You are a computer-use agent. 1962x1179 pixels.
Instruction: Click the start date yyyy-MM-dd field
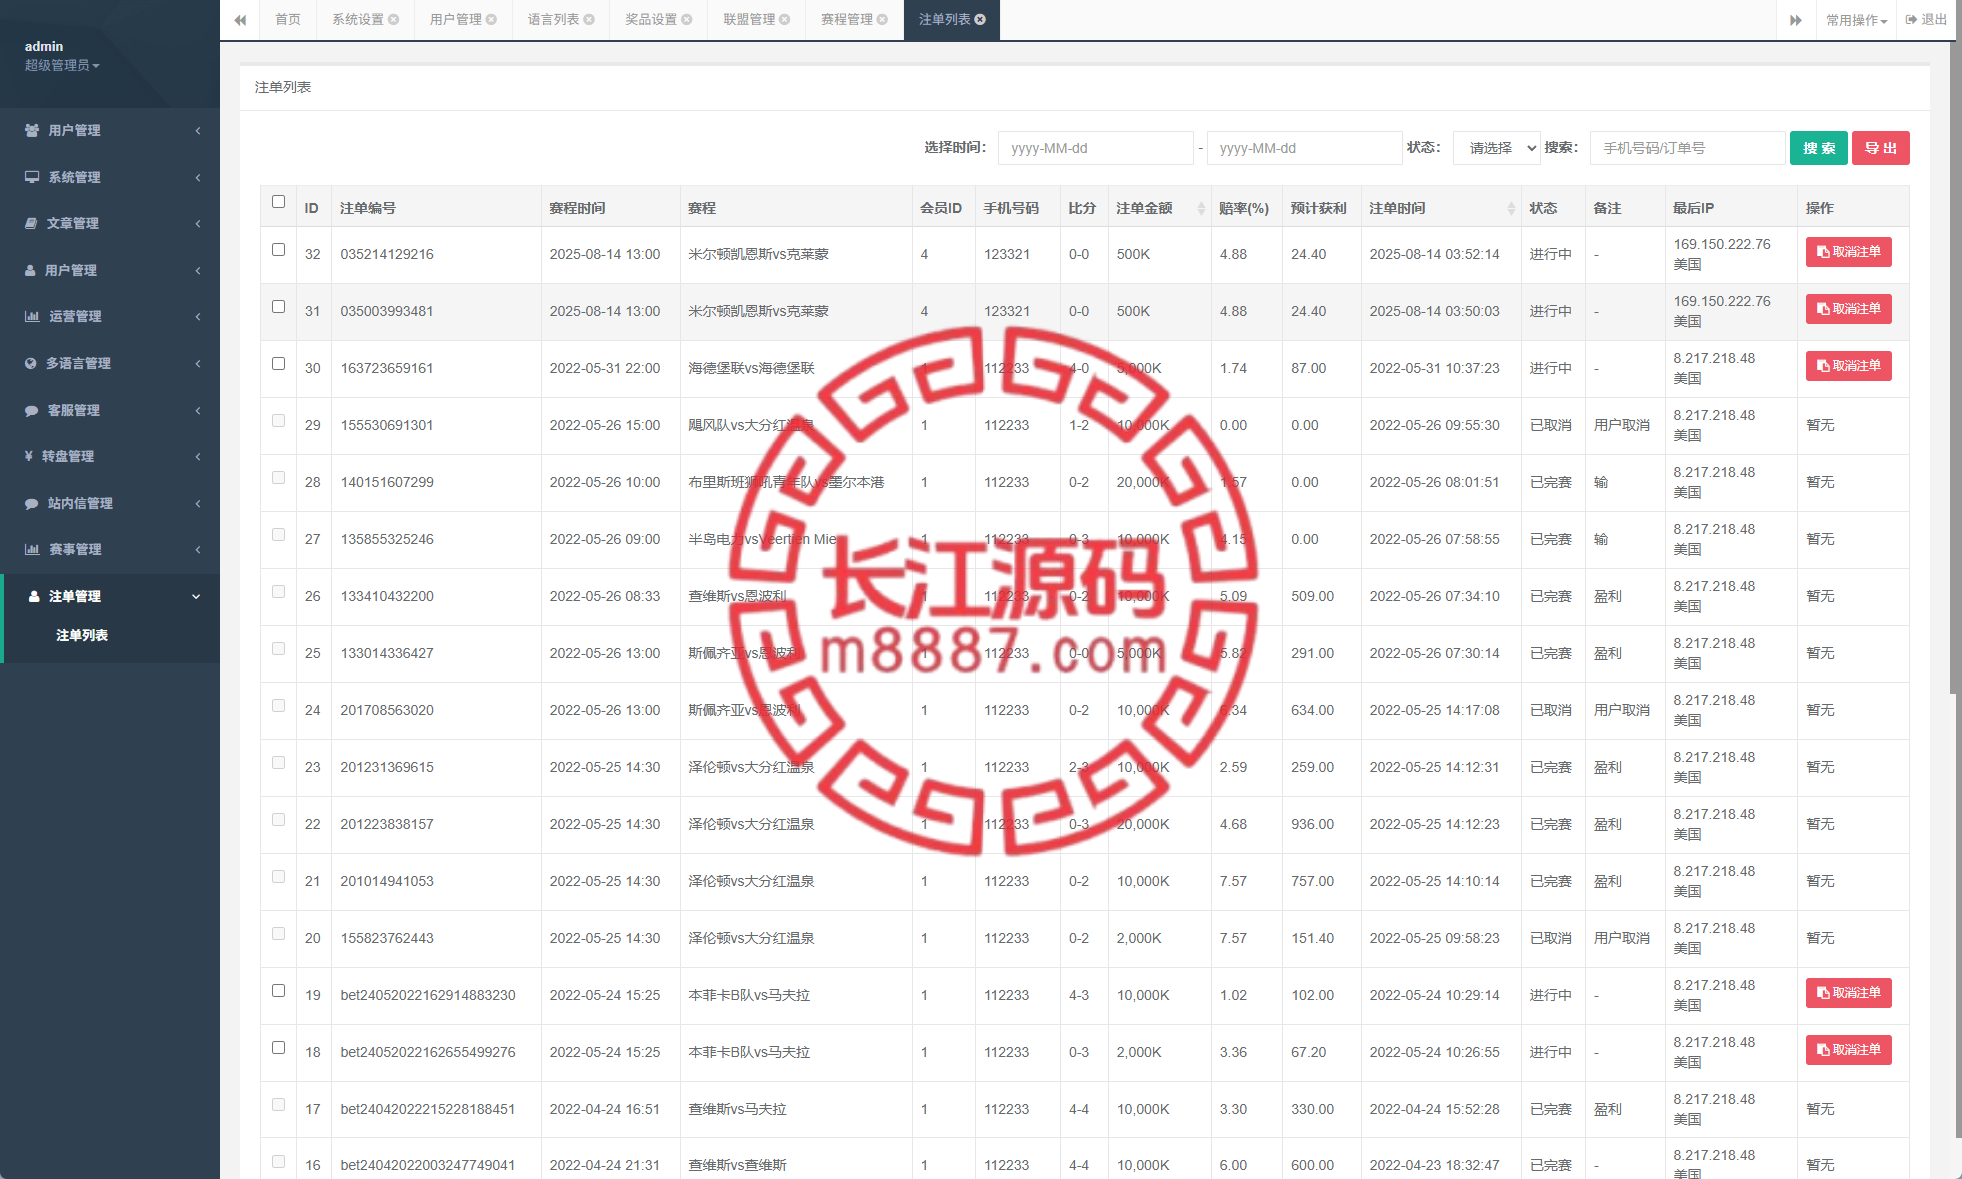[x=1096, y=148]
